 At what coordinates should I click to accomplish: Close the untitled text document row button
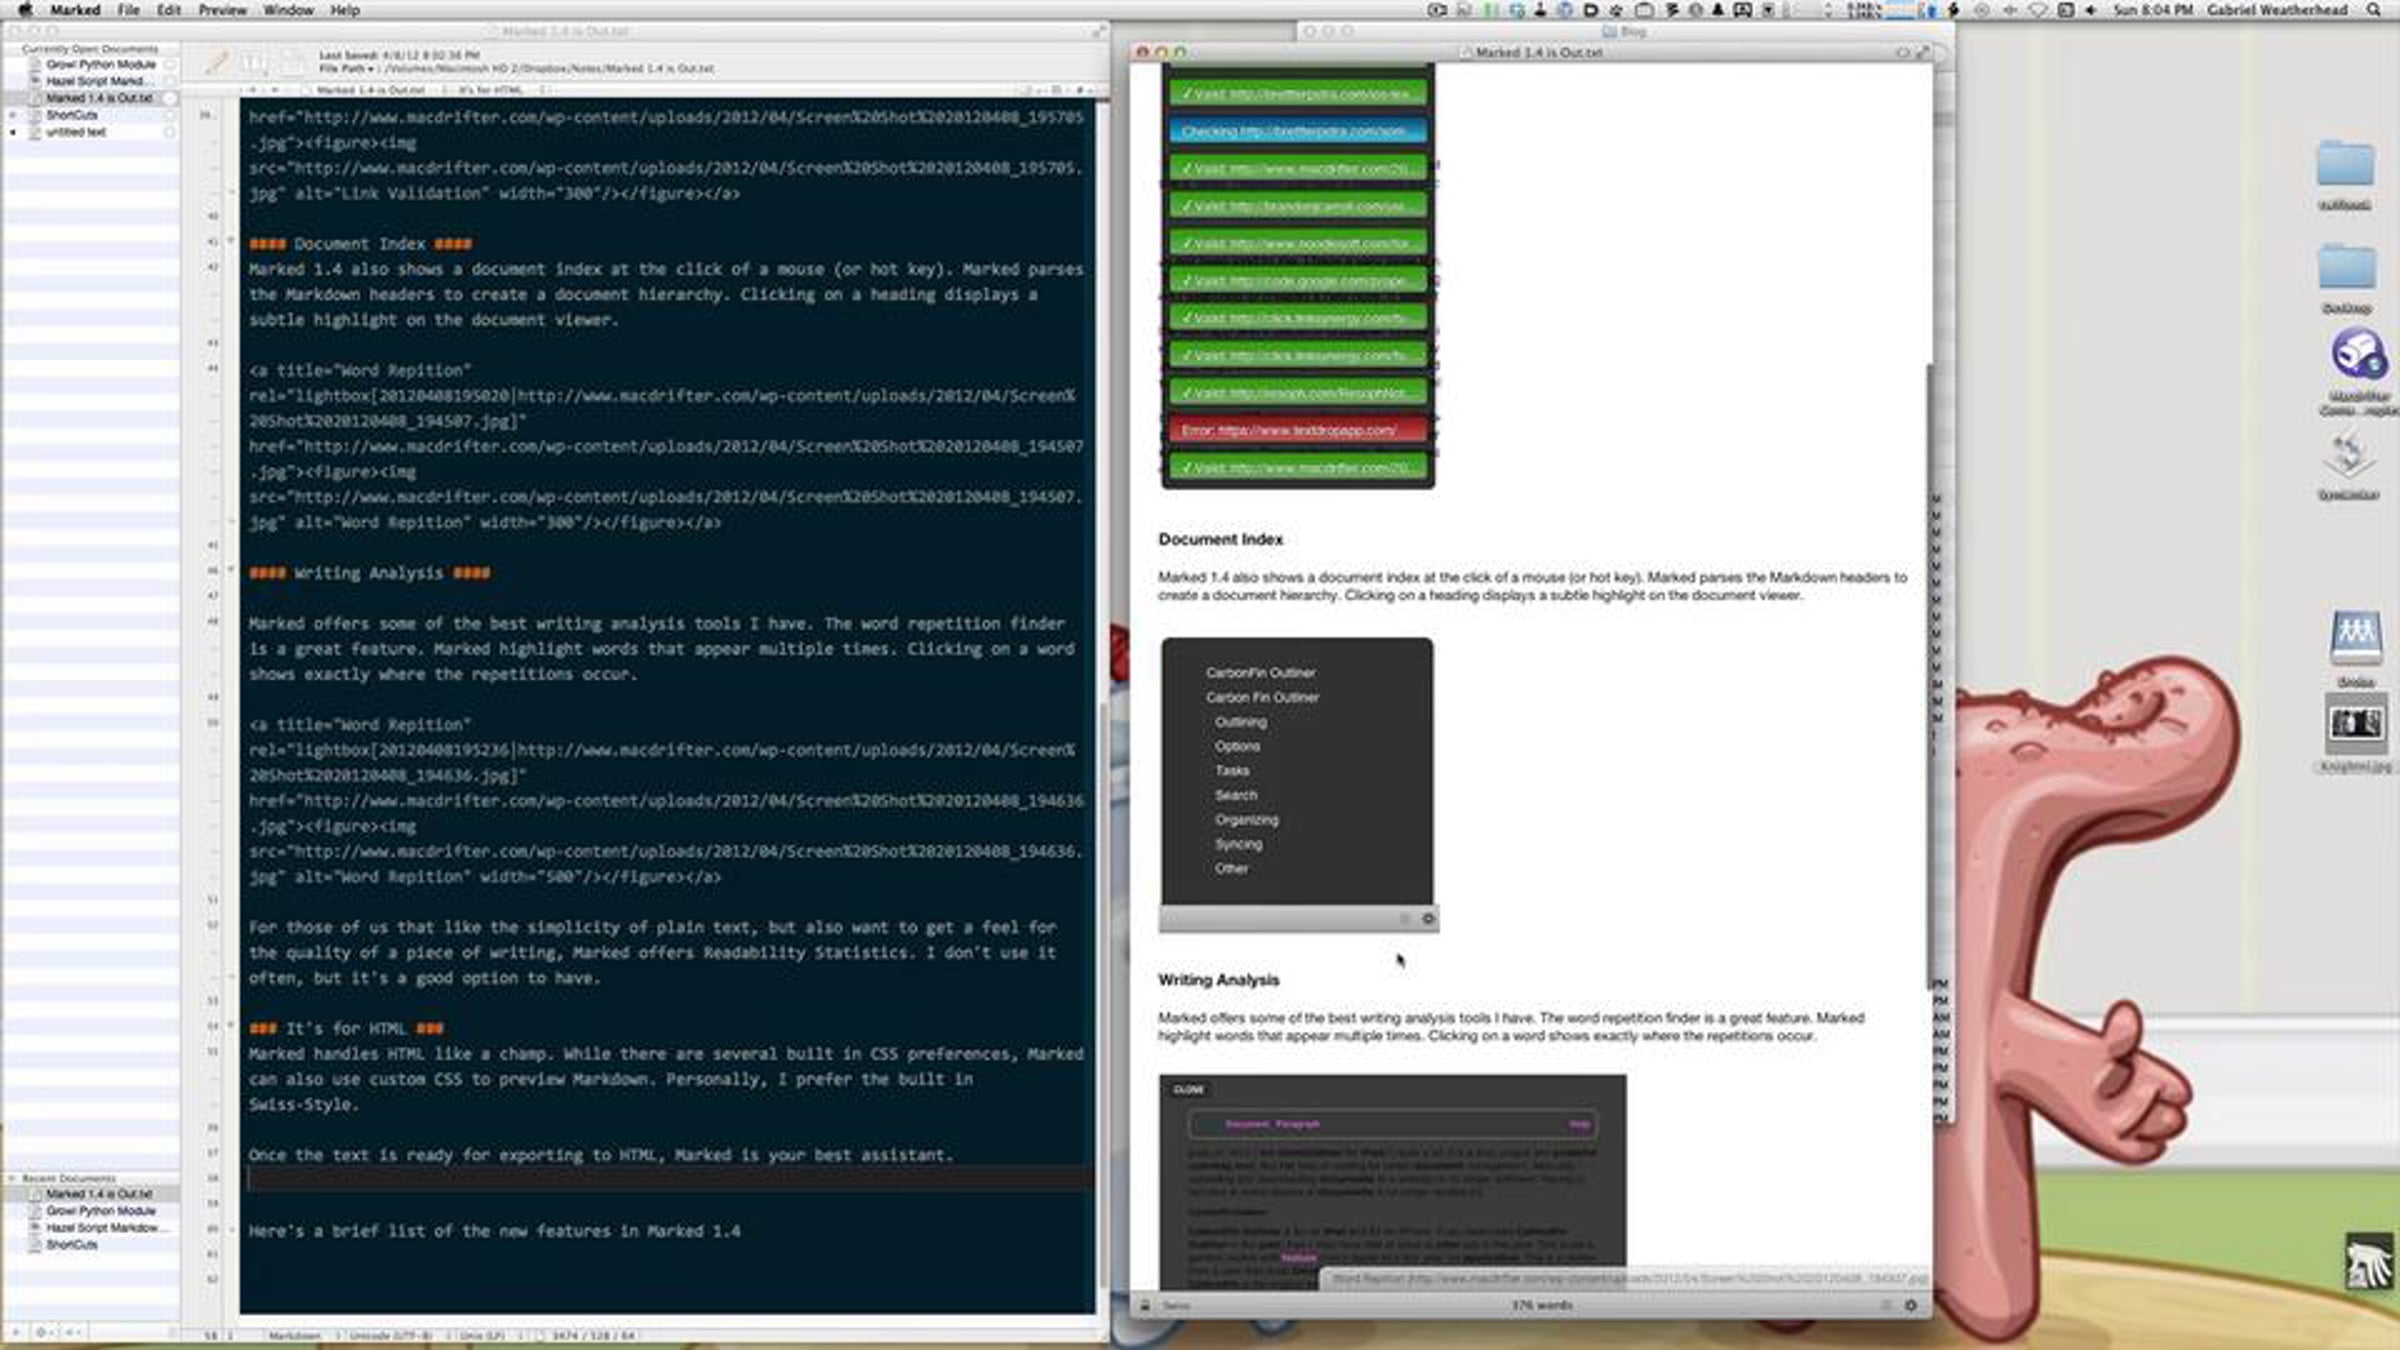click(x=170, y=132)
